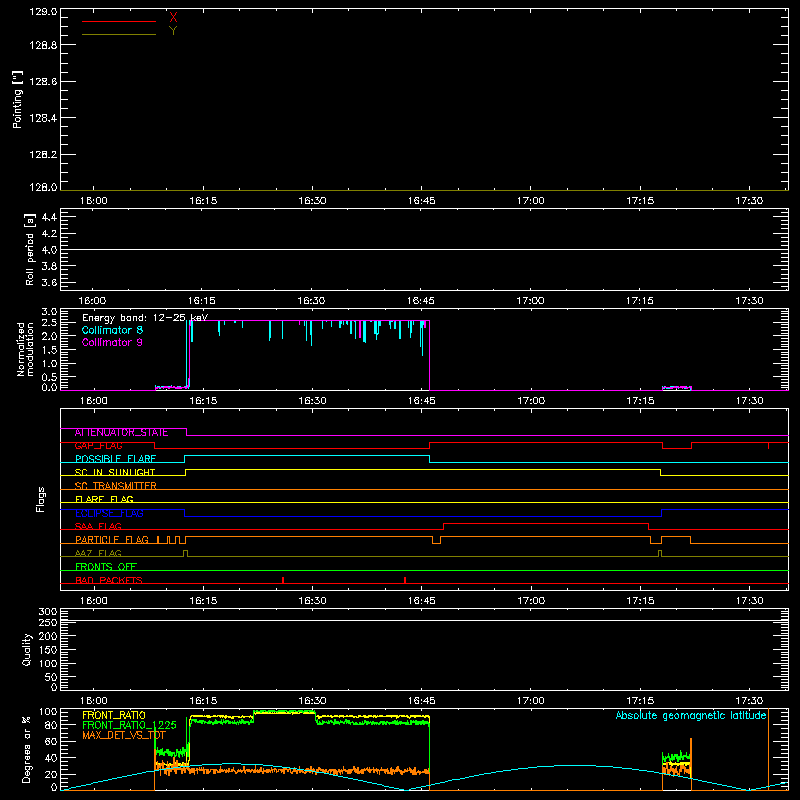Click the FRONT_RATIO_1225 legend entry

(x=129, y=726)
